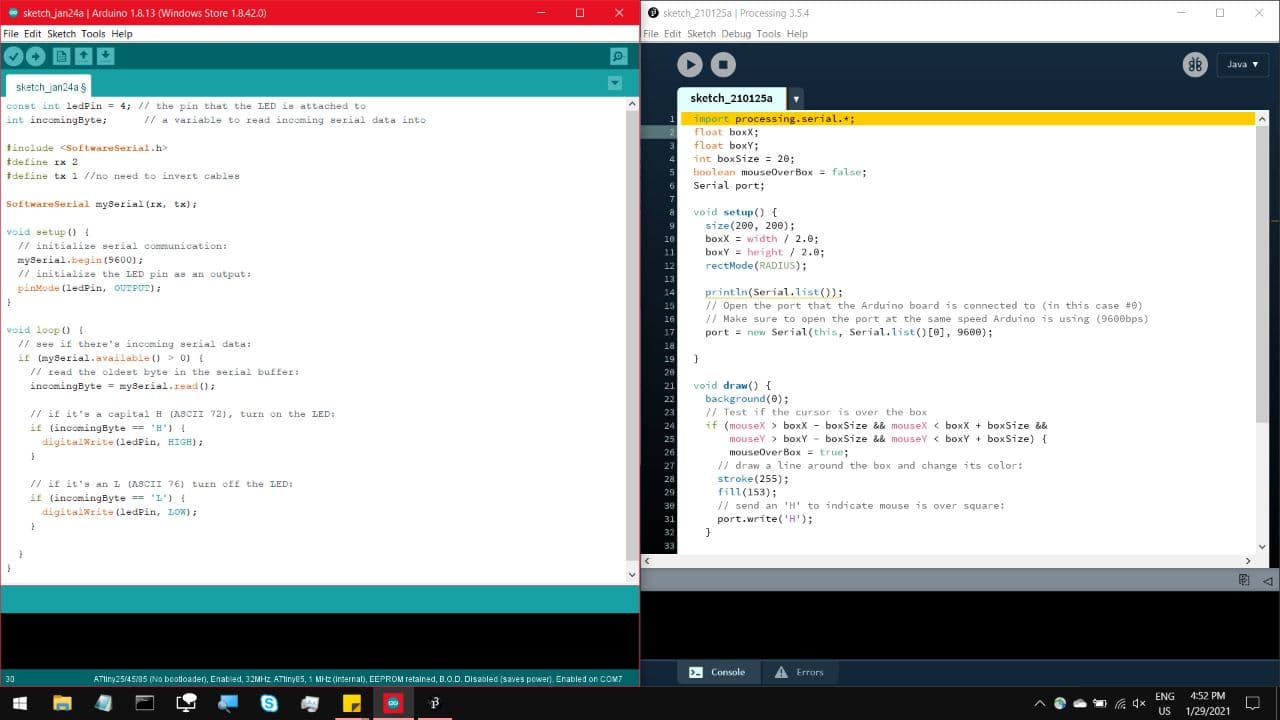
Task: Open Arduino Help menu
Action: (122, 34)
